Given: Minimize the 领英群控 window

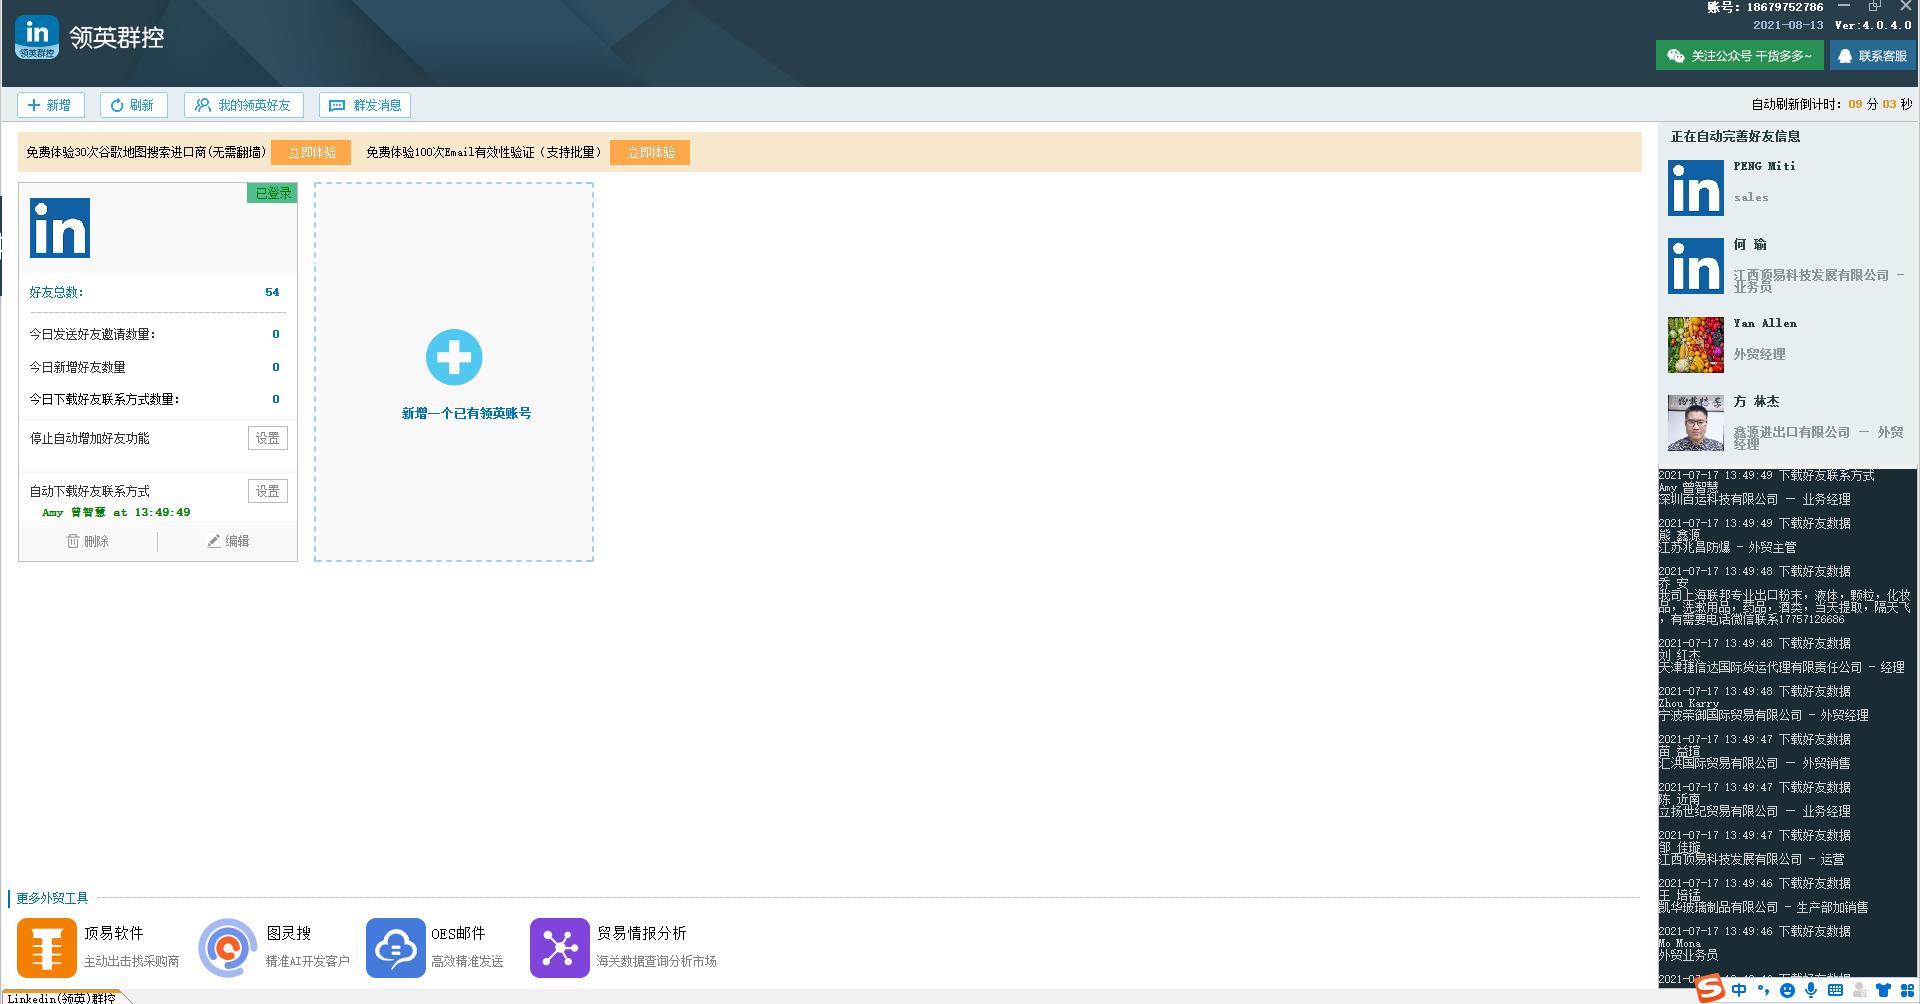Looking at the screenshot, I should click(1844, 7).
